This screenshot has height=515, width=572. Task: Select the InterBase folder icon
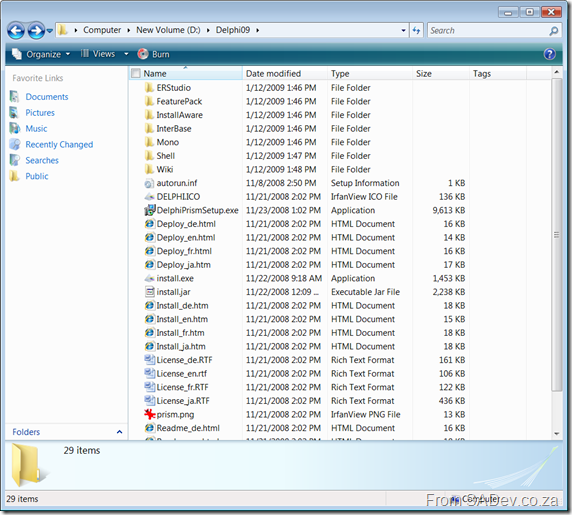(x=149, y=128)
